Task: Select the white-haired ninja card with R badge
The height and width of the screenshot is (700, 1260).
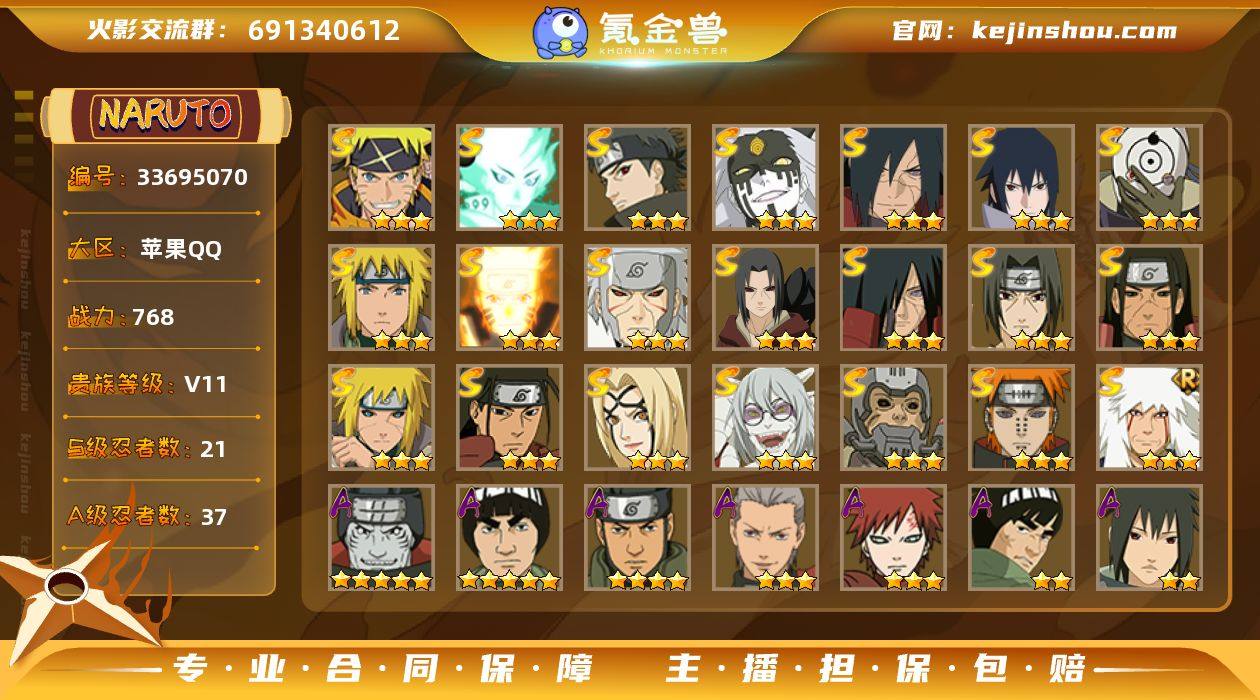Action: click(1149, 418)
